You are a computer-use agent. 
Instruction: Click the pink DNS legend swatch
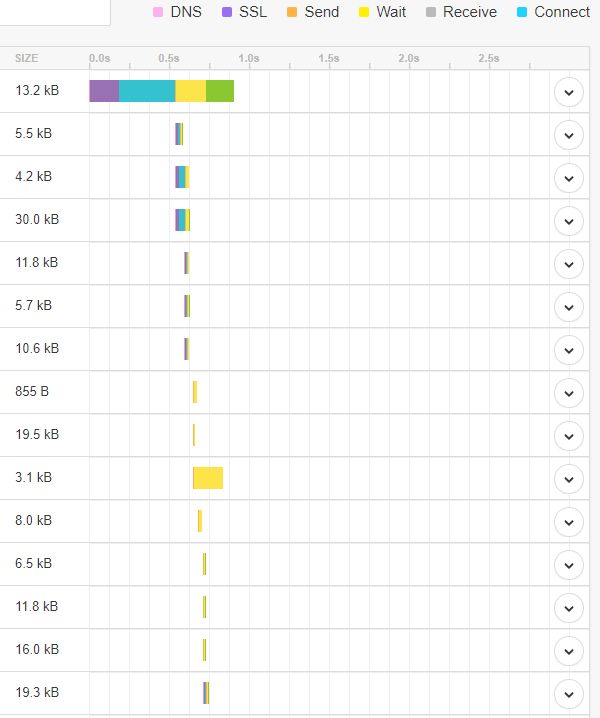157,12
